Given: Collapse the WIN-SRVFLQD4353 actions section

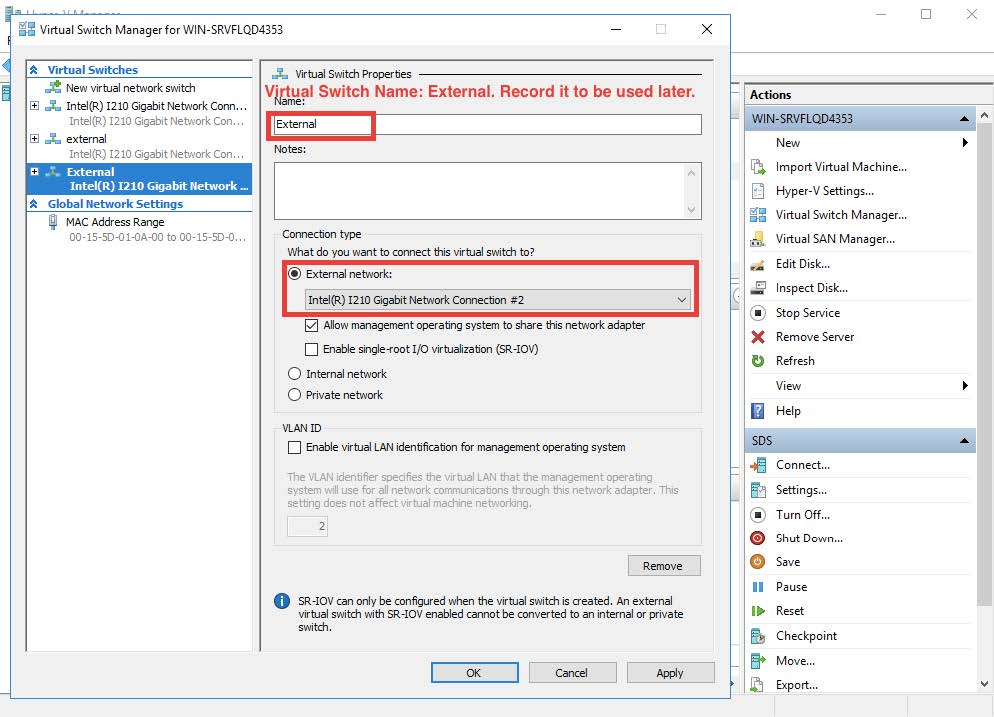Looking at the screenshot, I should [x=965, y=119].
